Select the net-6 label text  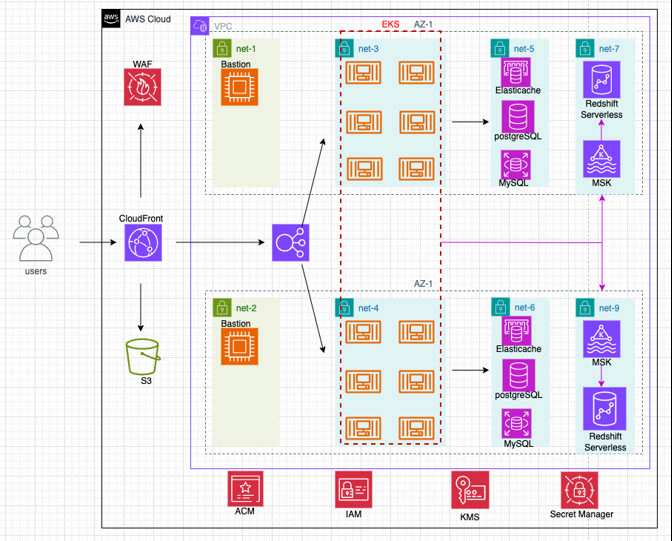525,307
